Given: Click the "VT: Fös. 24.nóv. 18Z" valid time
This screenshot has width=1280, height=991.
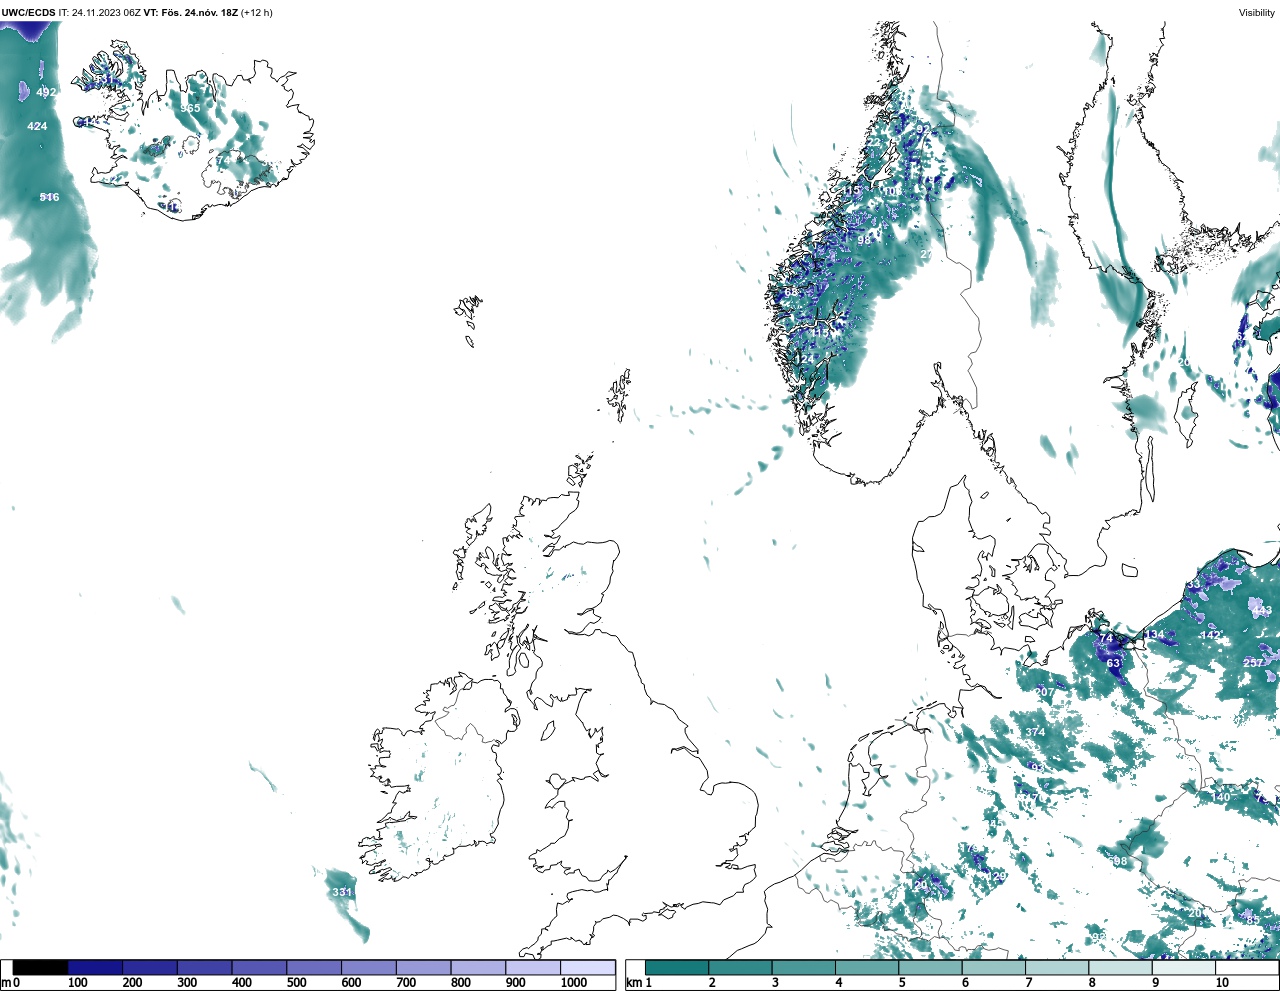Looking at the screenshot, I should coord(191,13).
